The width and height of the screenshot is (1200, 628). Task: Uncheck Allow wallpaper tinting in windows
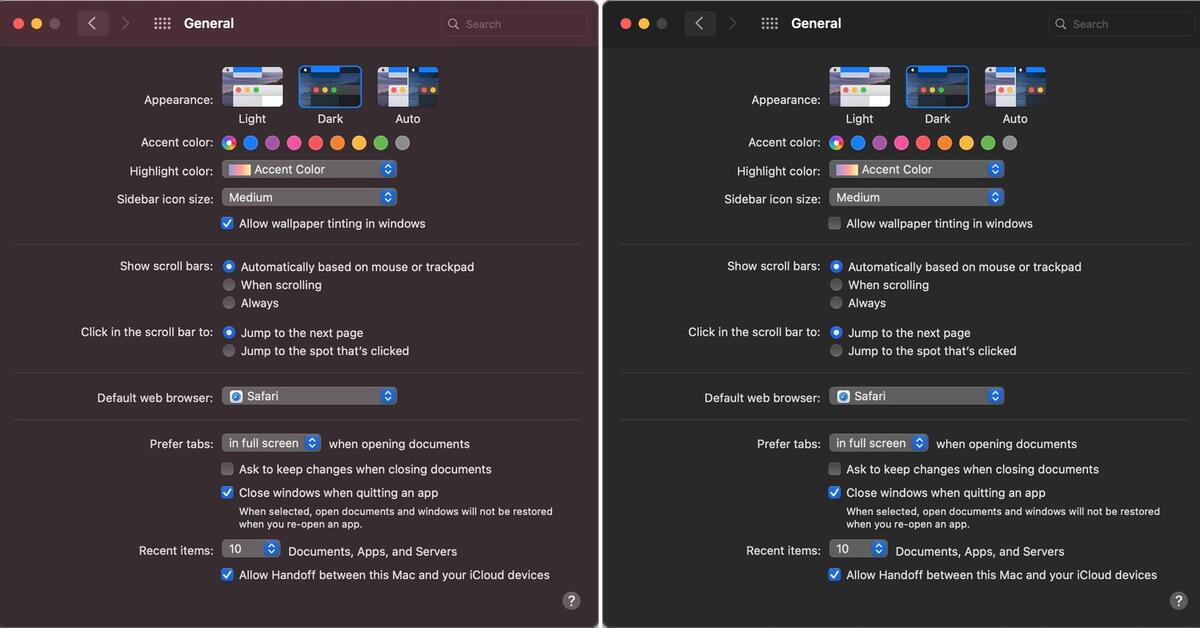click(x=226, y=223)
